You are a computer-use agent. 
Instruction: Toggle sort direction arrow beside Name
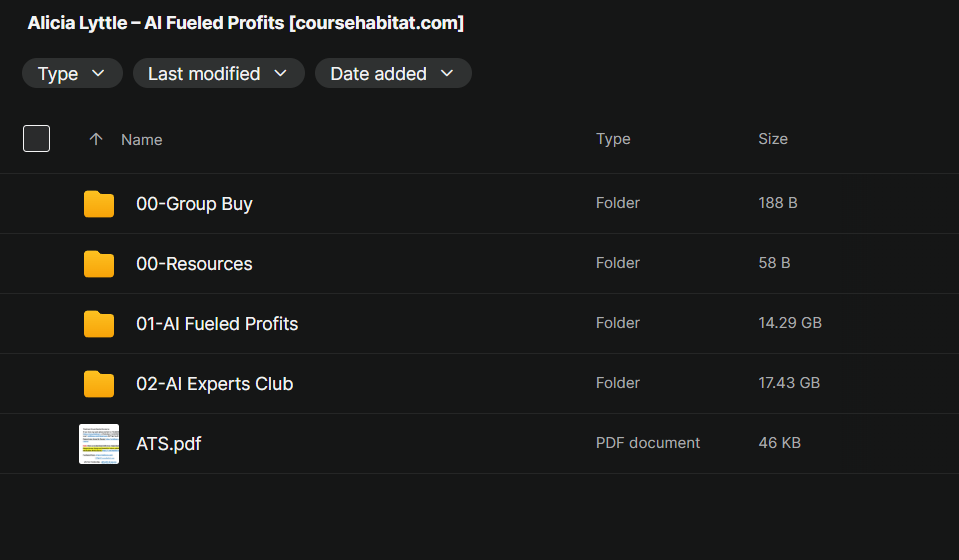point(95,139)
